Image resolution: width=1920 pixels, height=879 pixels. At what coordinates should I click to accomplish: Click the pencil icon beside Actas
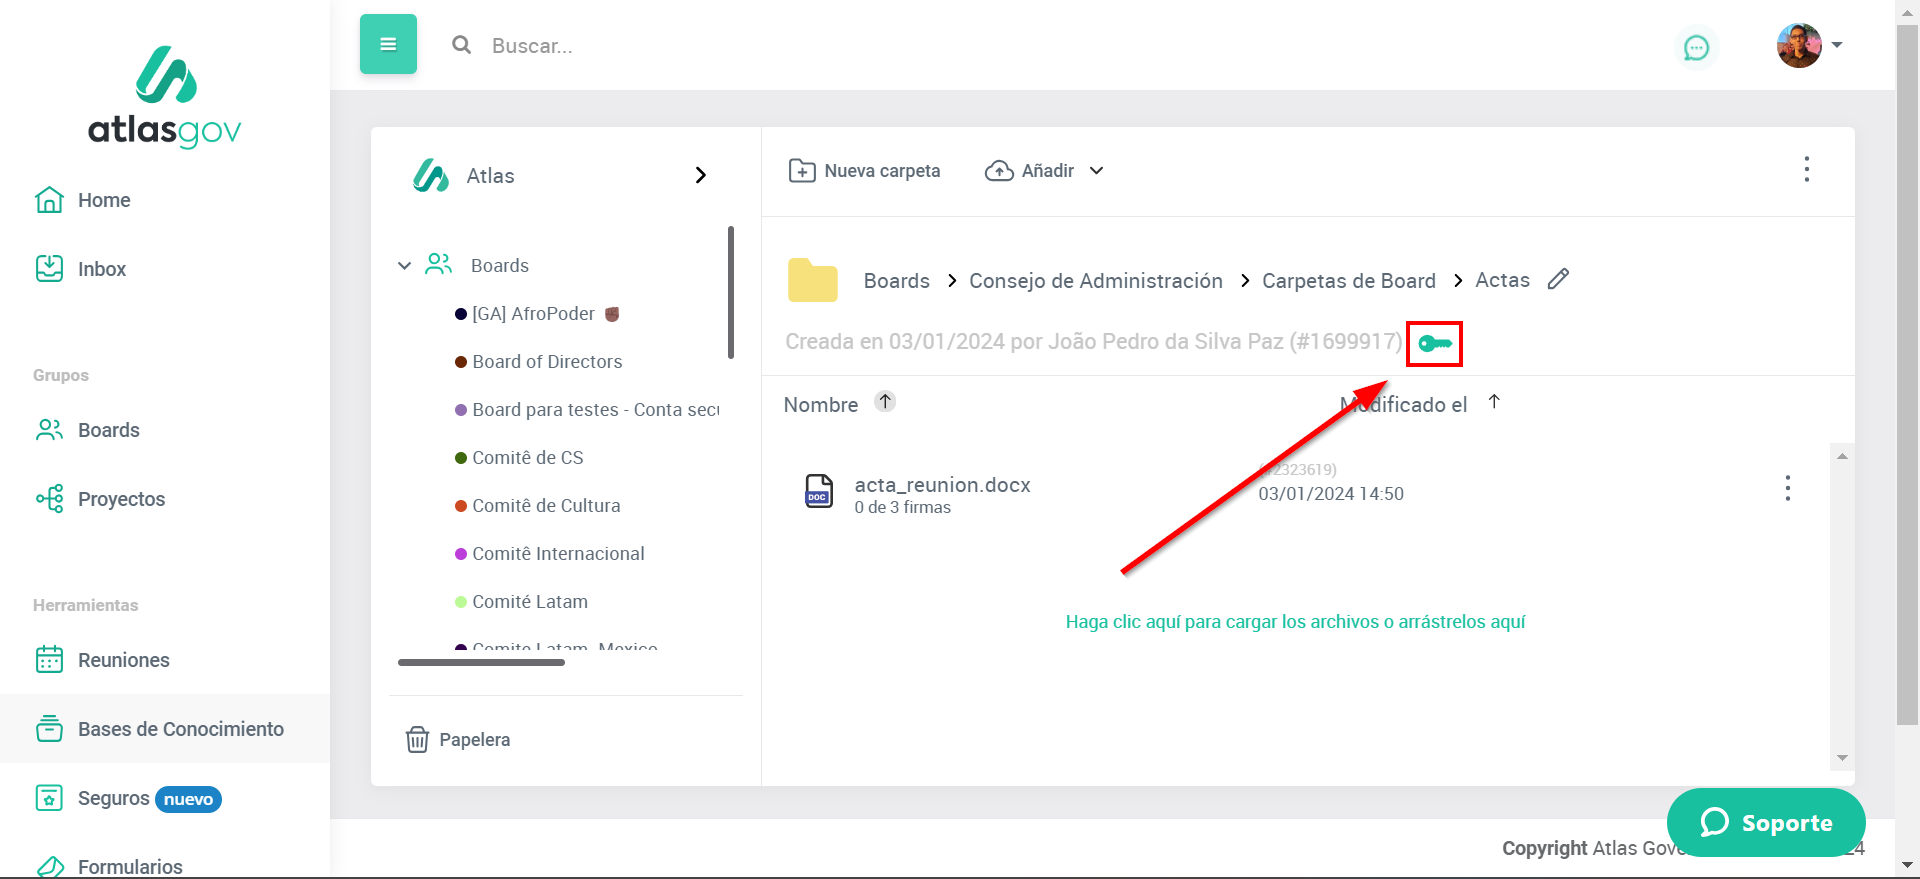click(1557, 280)
